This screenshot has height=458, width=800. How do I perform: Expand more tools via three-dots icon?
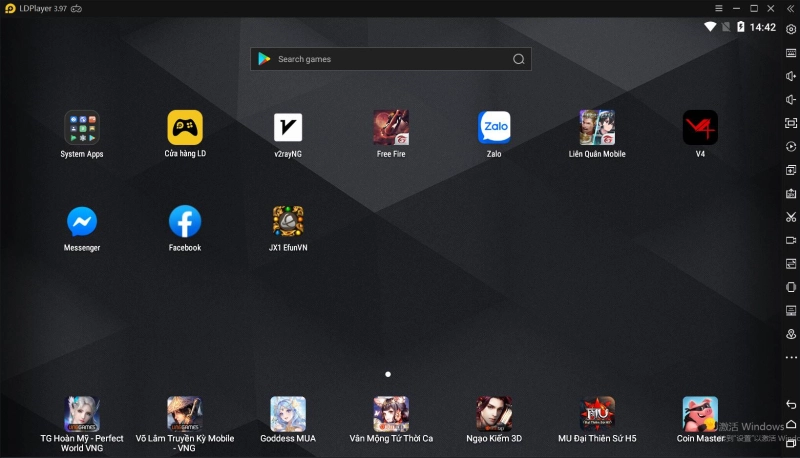(x=791, y=357)
